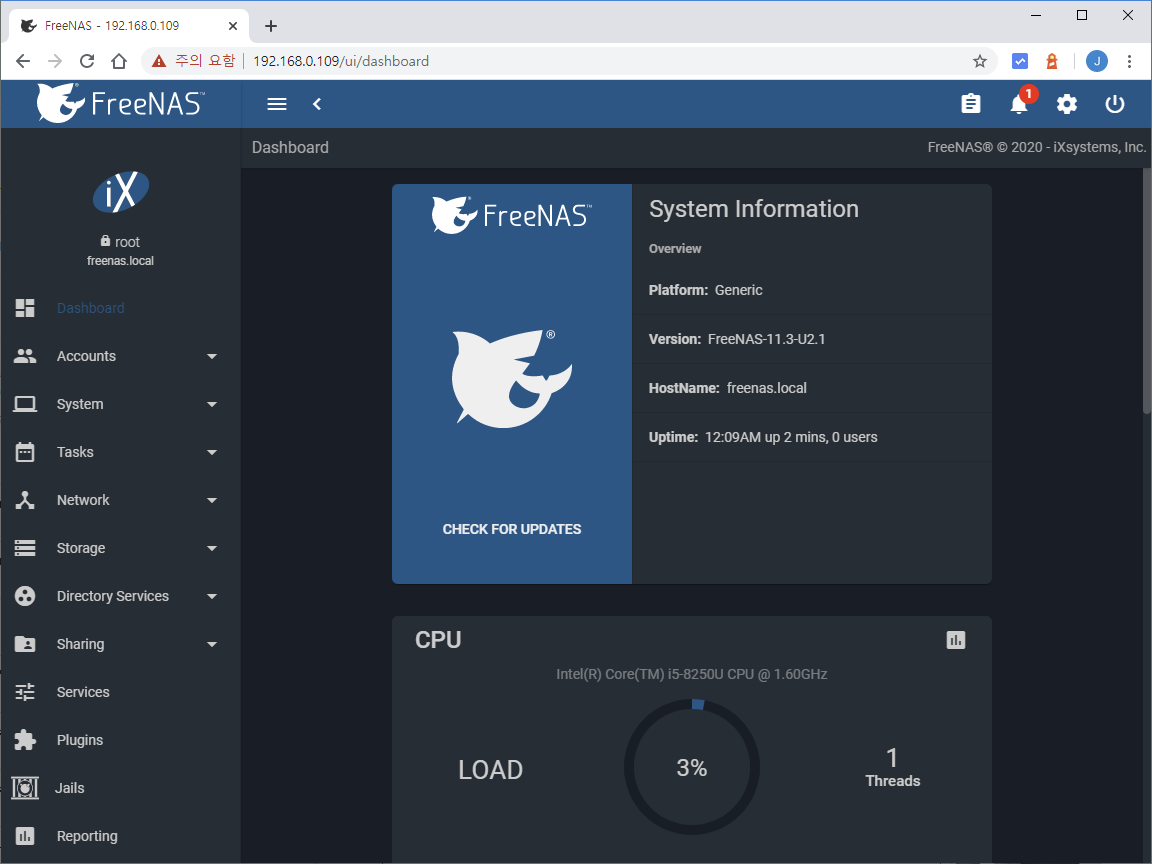
Task: Expand the Network dropdown arrow
Action: [x=212, y=500]
